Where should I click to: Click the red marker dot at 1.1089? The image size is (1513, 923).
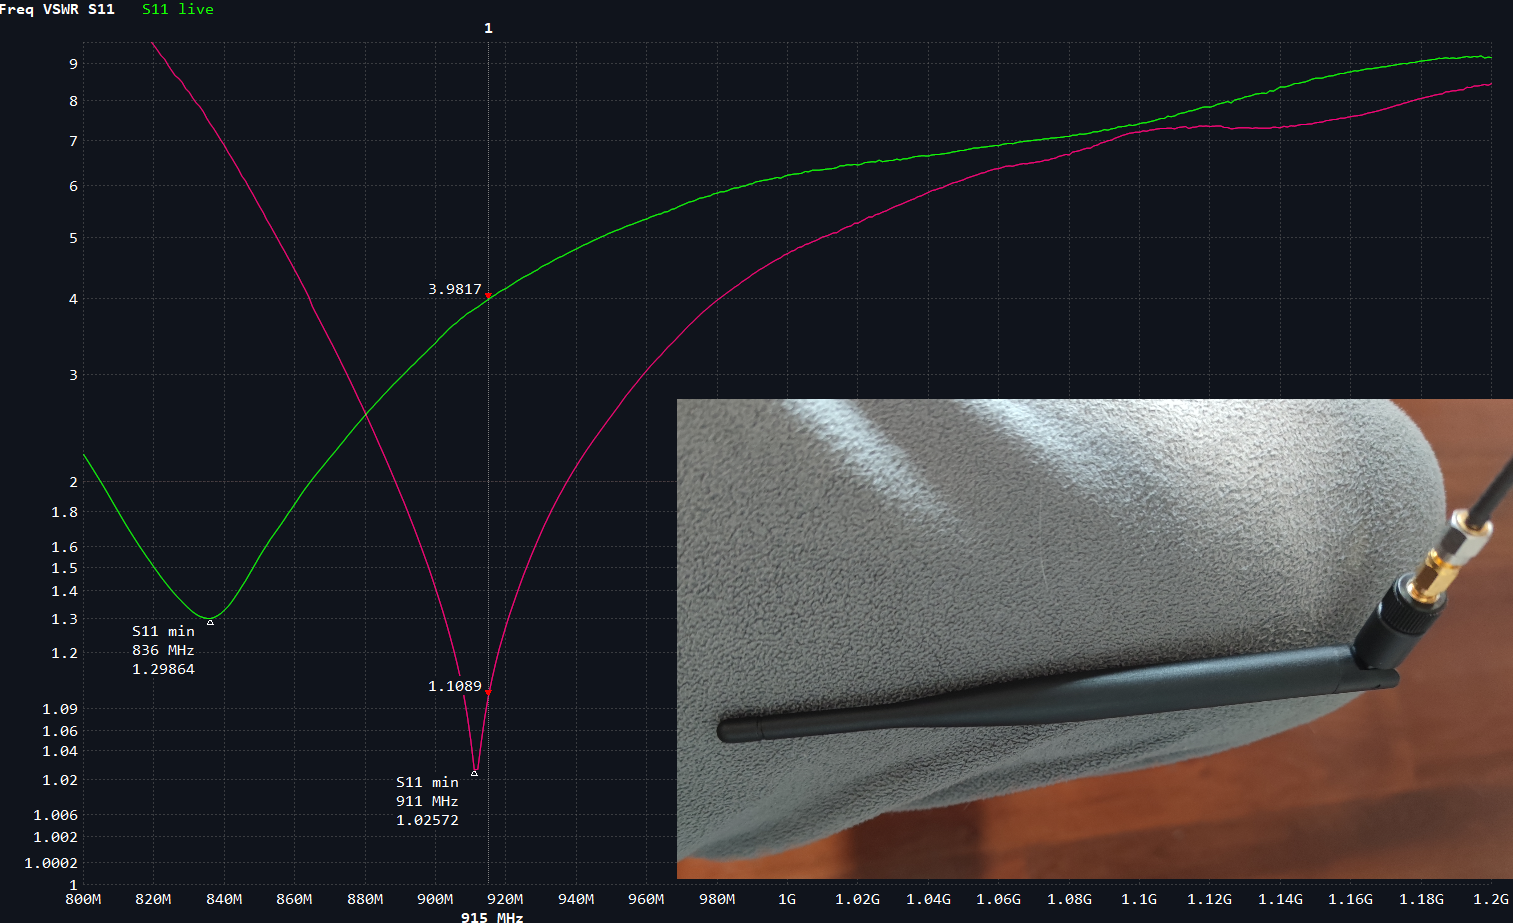coord(488,691)
